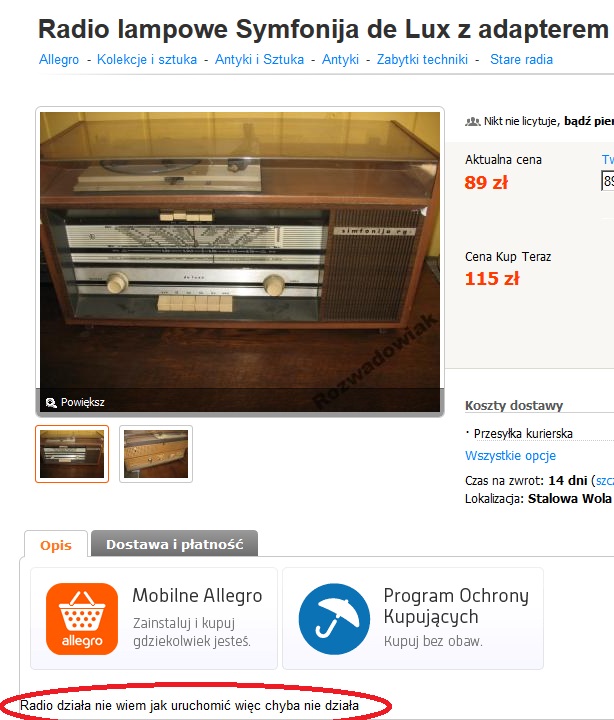614x720 pixels.
Task: Select the first radio front thumbnail
Action: [x=72, y=454]
